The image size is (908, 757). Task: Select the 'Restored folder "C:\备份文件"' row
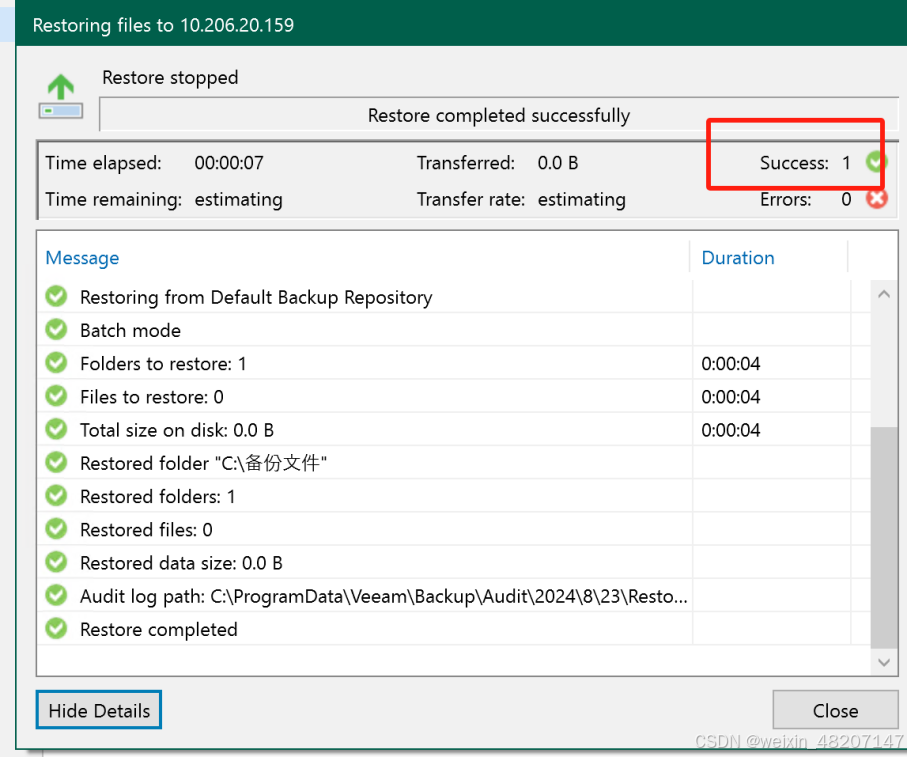point(453,463)
